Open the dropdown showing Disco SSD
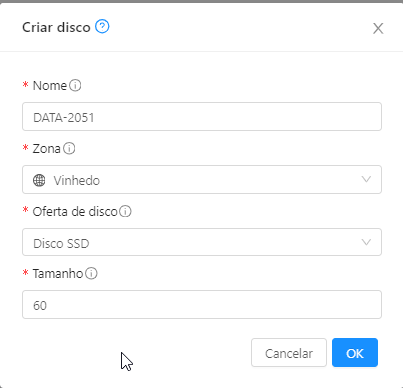 pyautogui.click(x=202, y=242)
